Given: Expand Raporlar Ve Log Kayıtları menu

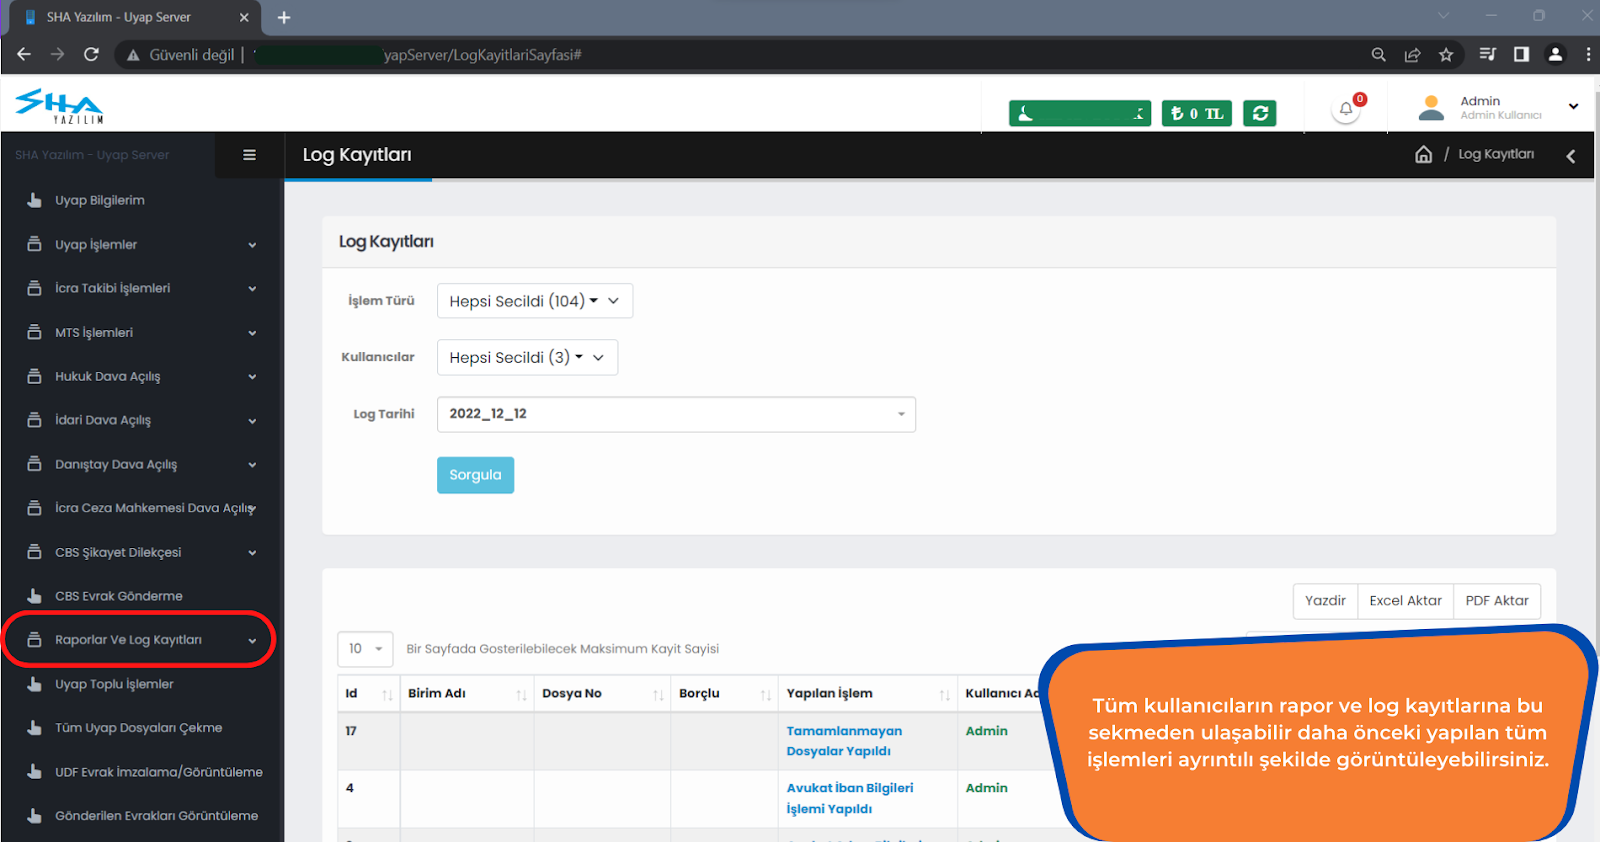Looking at the screenshot, I should (139, 640).
